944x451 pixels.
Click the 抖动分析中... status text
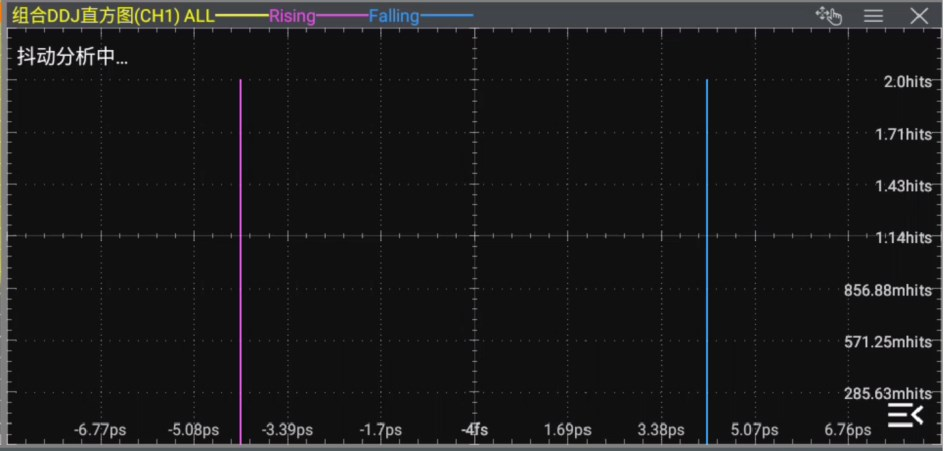(x=72, y=57)
